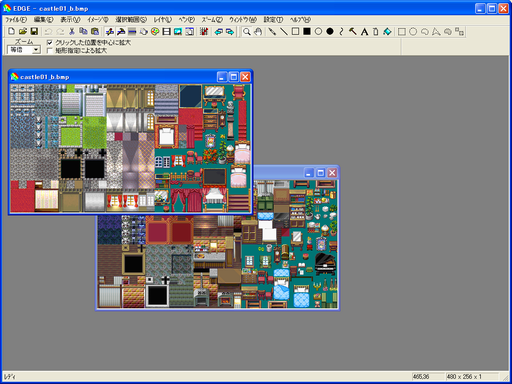
Task: Click the filmstrip layer toolbar icon
Action: [x=166, y=32]
